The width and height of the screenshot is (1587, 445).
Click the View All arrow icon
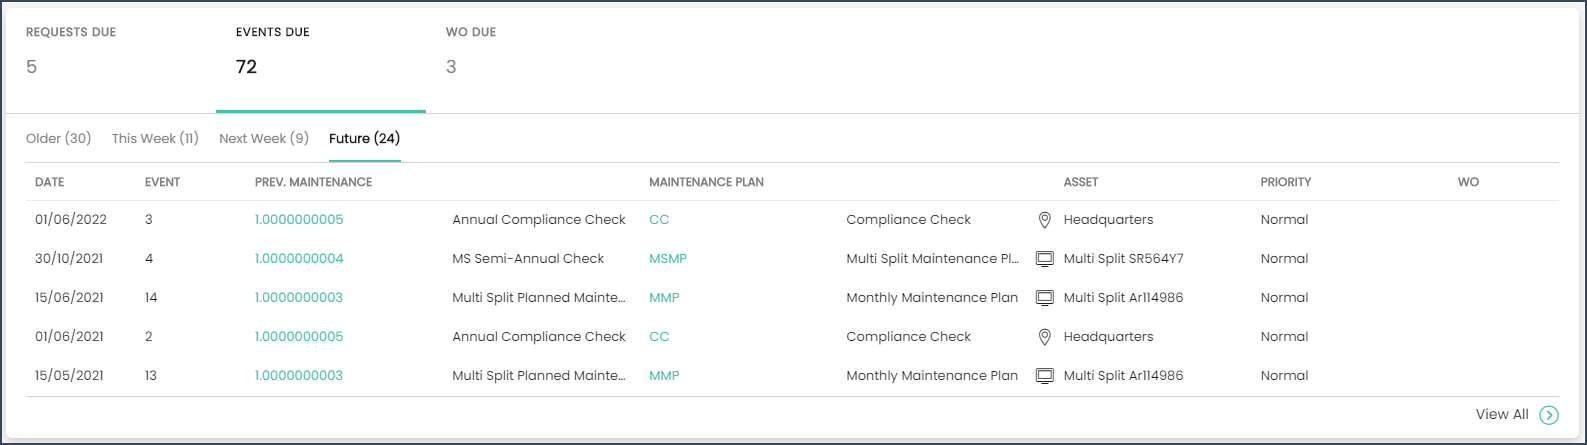tap(1548, 415)
